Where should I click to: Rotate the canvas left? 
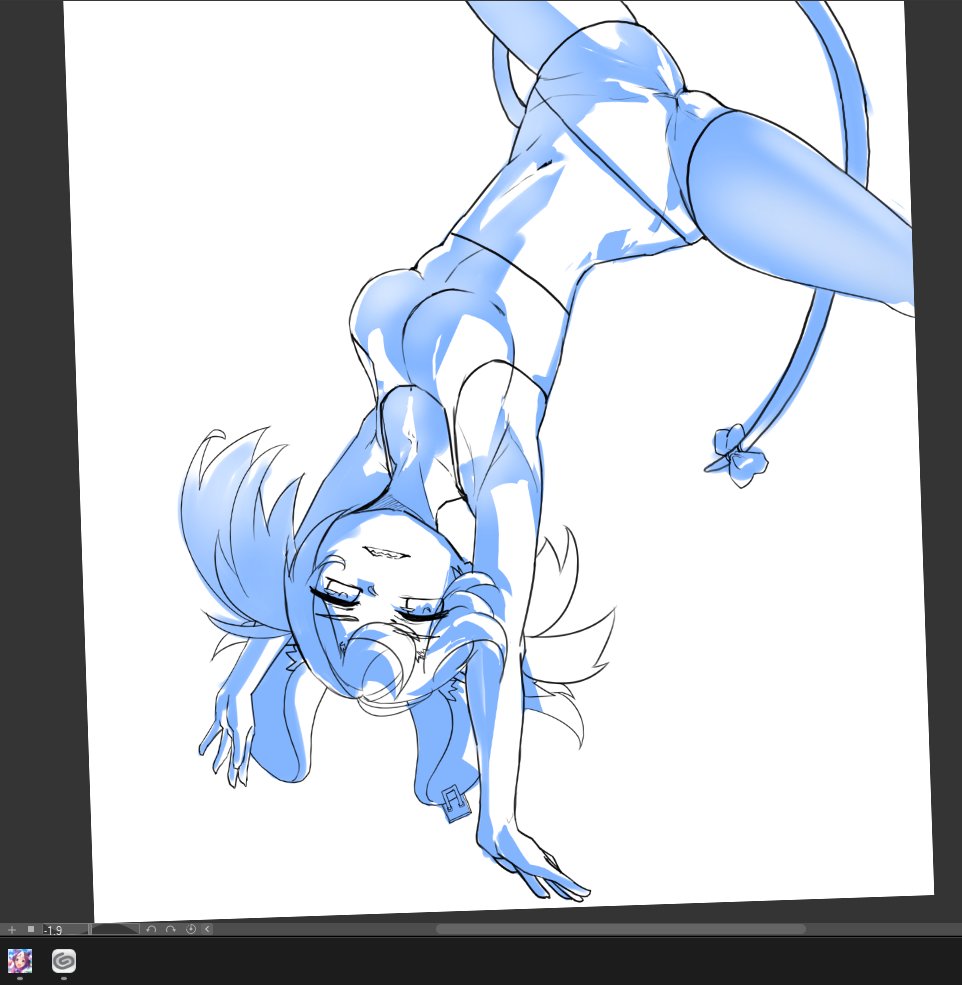coord(151,929)
